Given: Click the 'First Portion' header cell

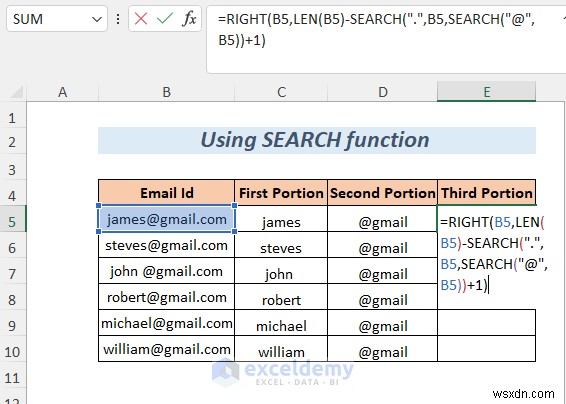Looking at the screenshot, I should pos(281,192).
